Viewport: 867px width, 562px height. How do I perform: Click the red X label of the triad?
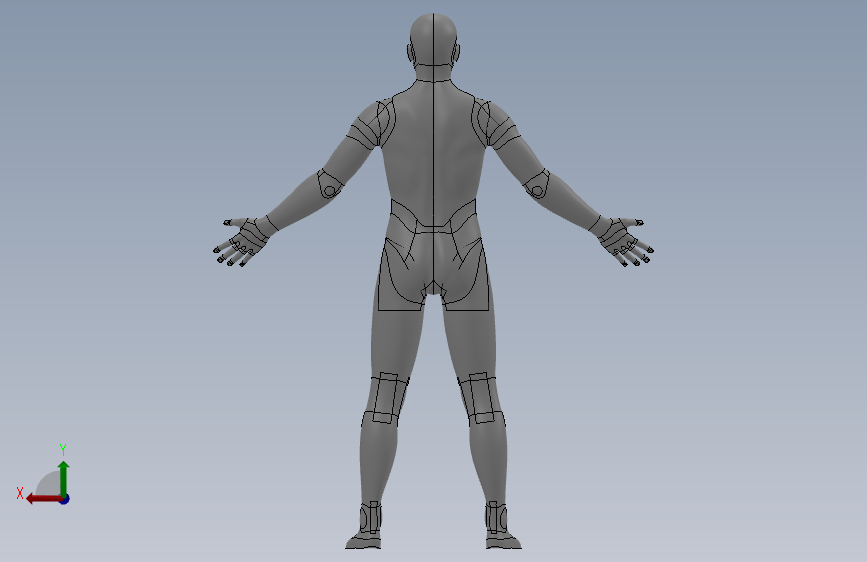pyautogui.click(x=20, y=493)
